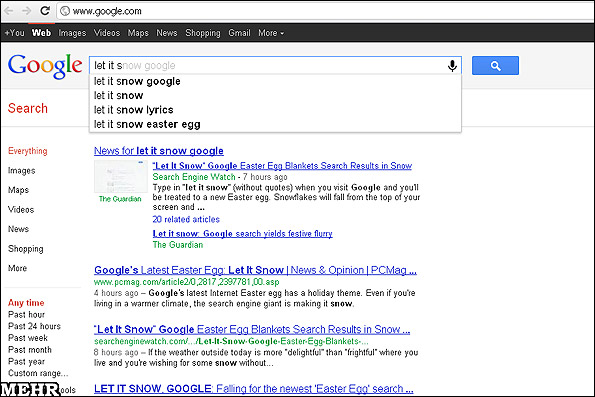Open Custom range date filter
595x397 pixels.
coord(38,373)
